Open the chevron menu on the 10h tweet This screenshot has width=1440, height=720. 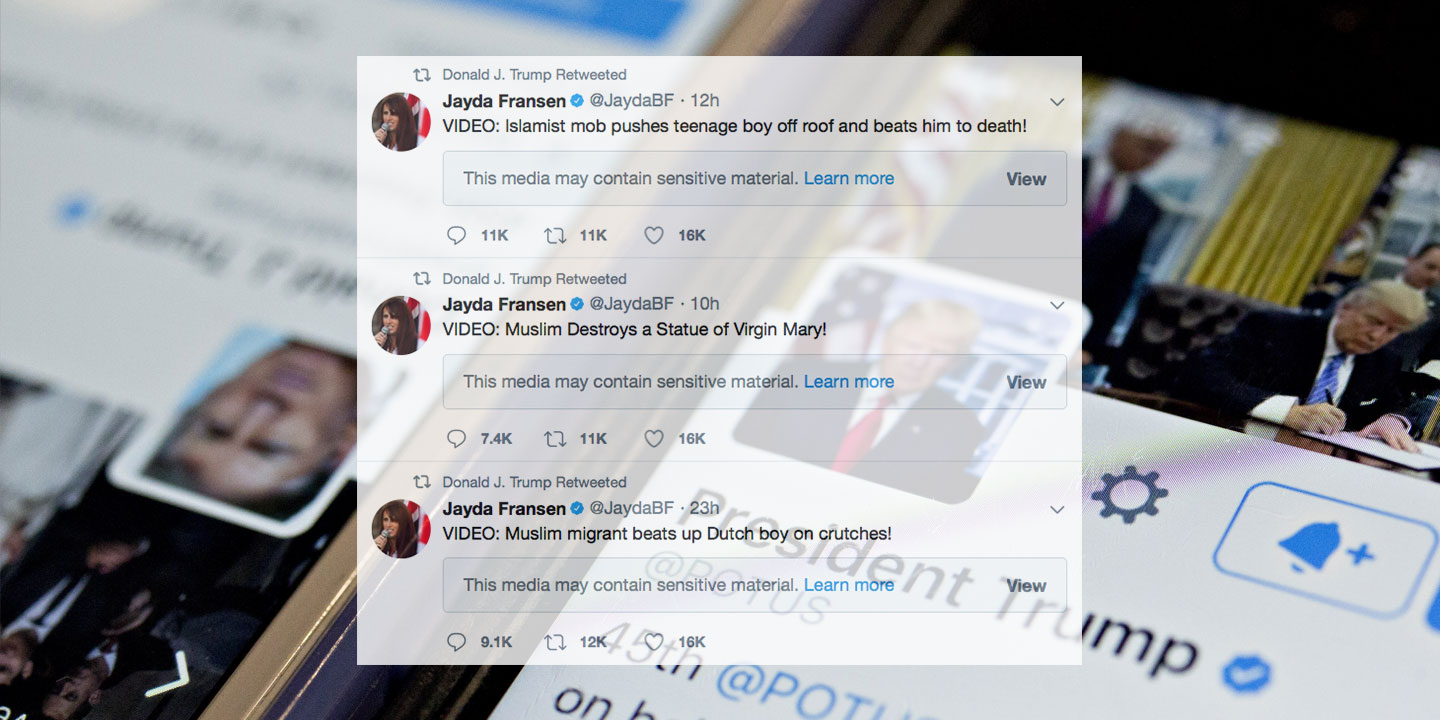[1057, 305]
